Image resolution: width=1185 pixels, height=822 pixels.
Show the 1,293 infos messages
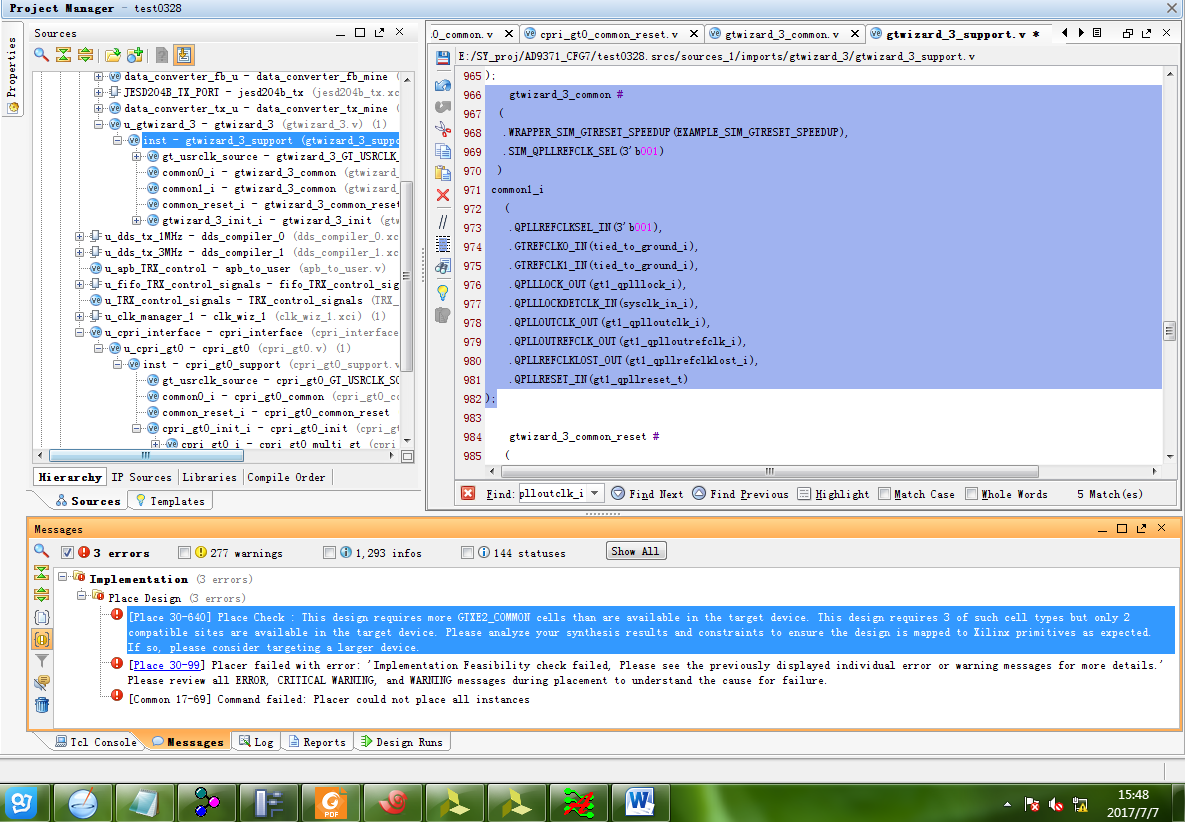click(x=329, y=550)
